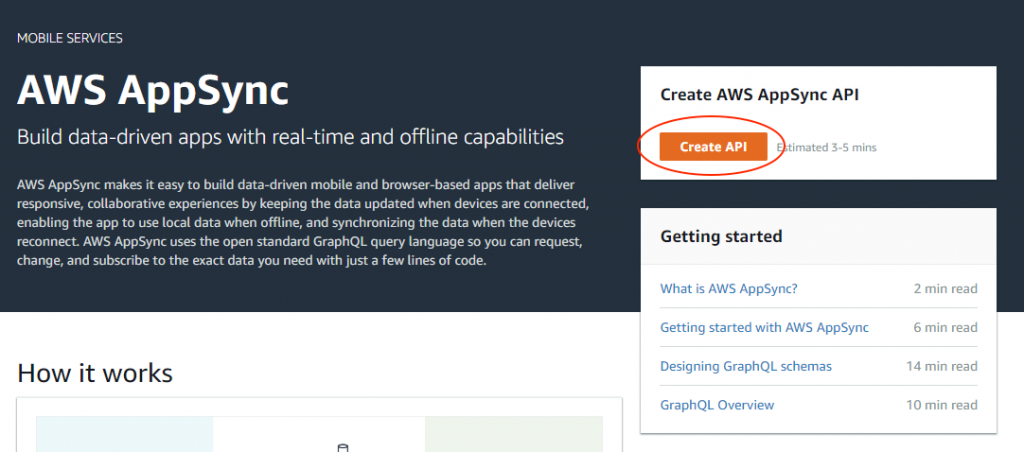This screenshot has height=452, width=1024.
Task: Open the 'Designing GraphQL schemas' link
Action: pyautogui.click(x=746, y=366)
